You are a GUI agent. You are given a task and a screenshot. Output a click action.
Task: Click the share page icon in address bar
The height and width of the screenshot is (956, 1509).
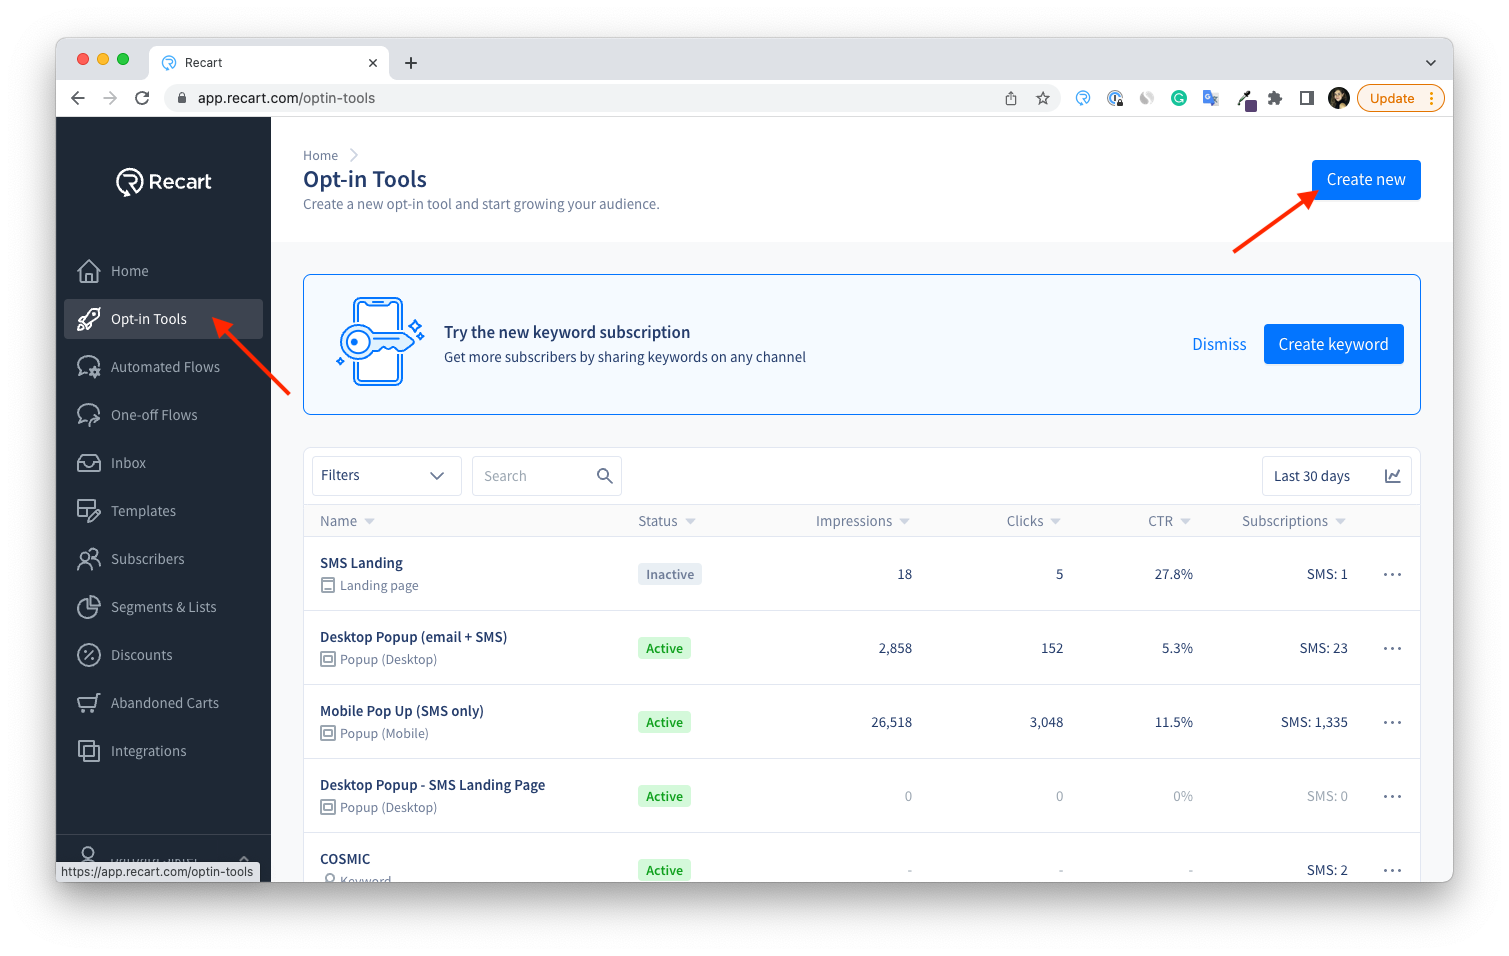1011,98
